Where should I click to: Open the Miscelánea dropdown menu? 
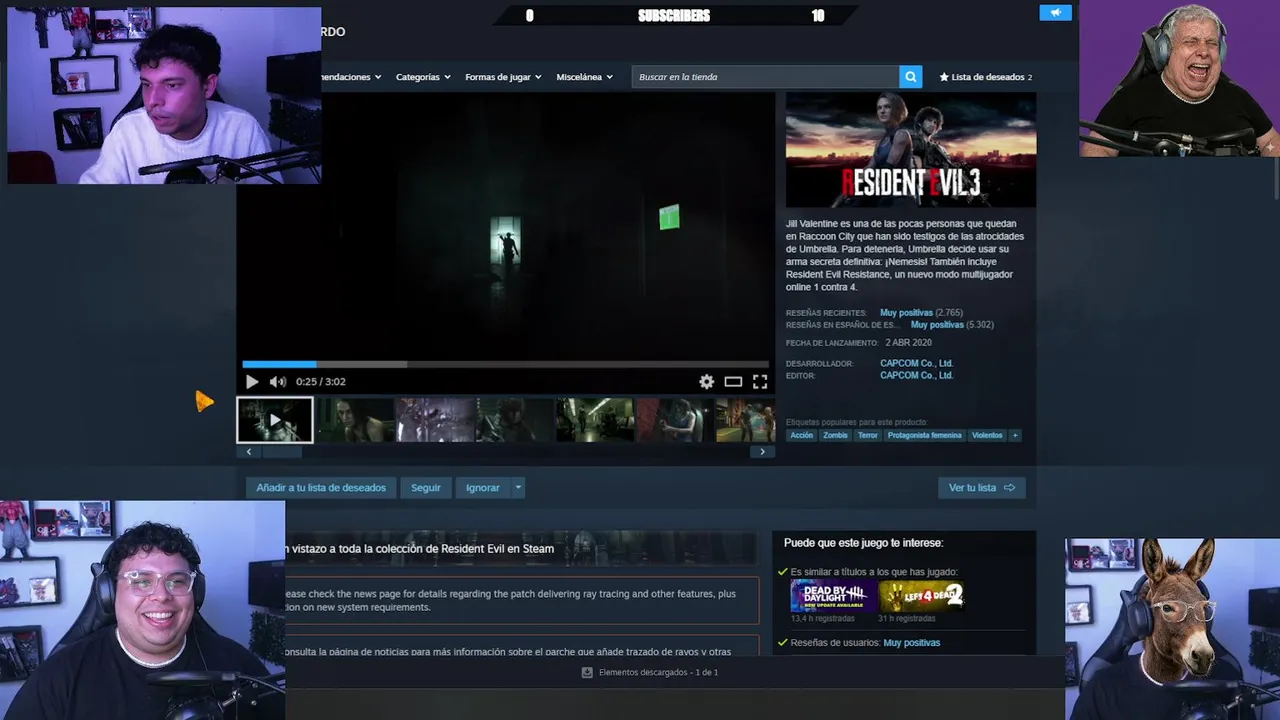(x=585, y=77)
